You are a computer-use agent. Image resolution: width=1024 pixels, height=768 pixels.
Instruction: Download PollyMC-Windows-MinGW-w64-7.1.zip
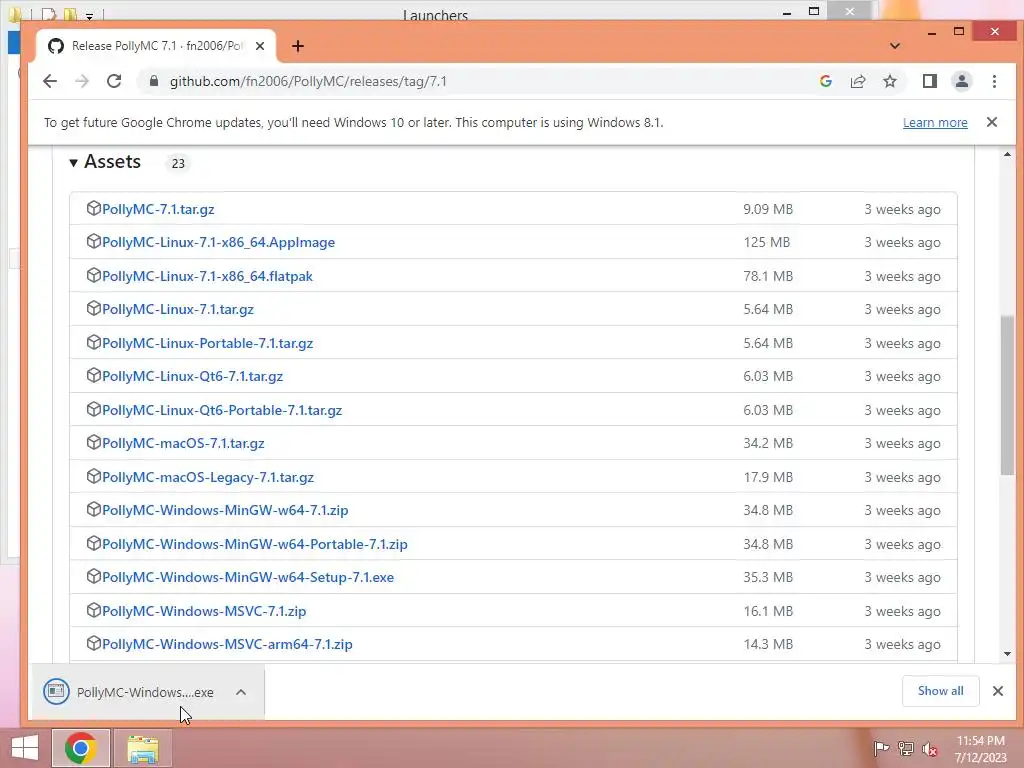click(x=225, y=511)
